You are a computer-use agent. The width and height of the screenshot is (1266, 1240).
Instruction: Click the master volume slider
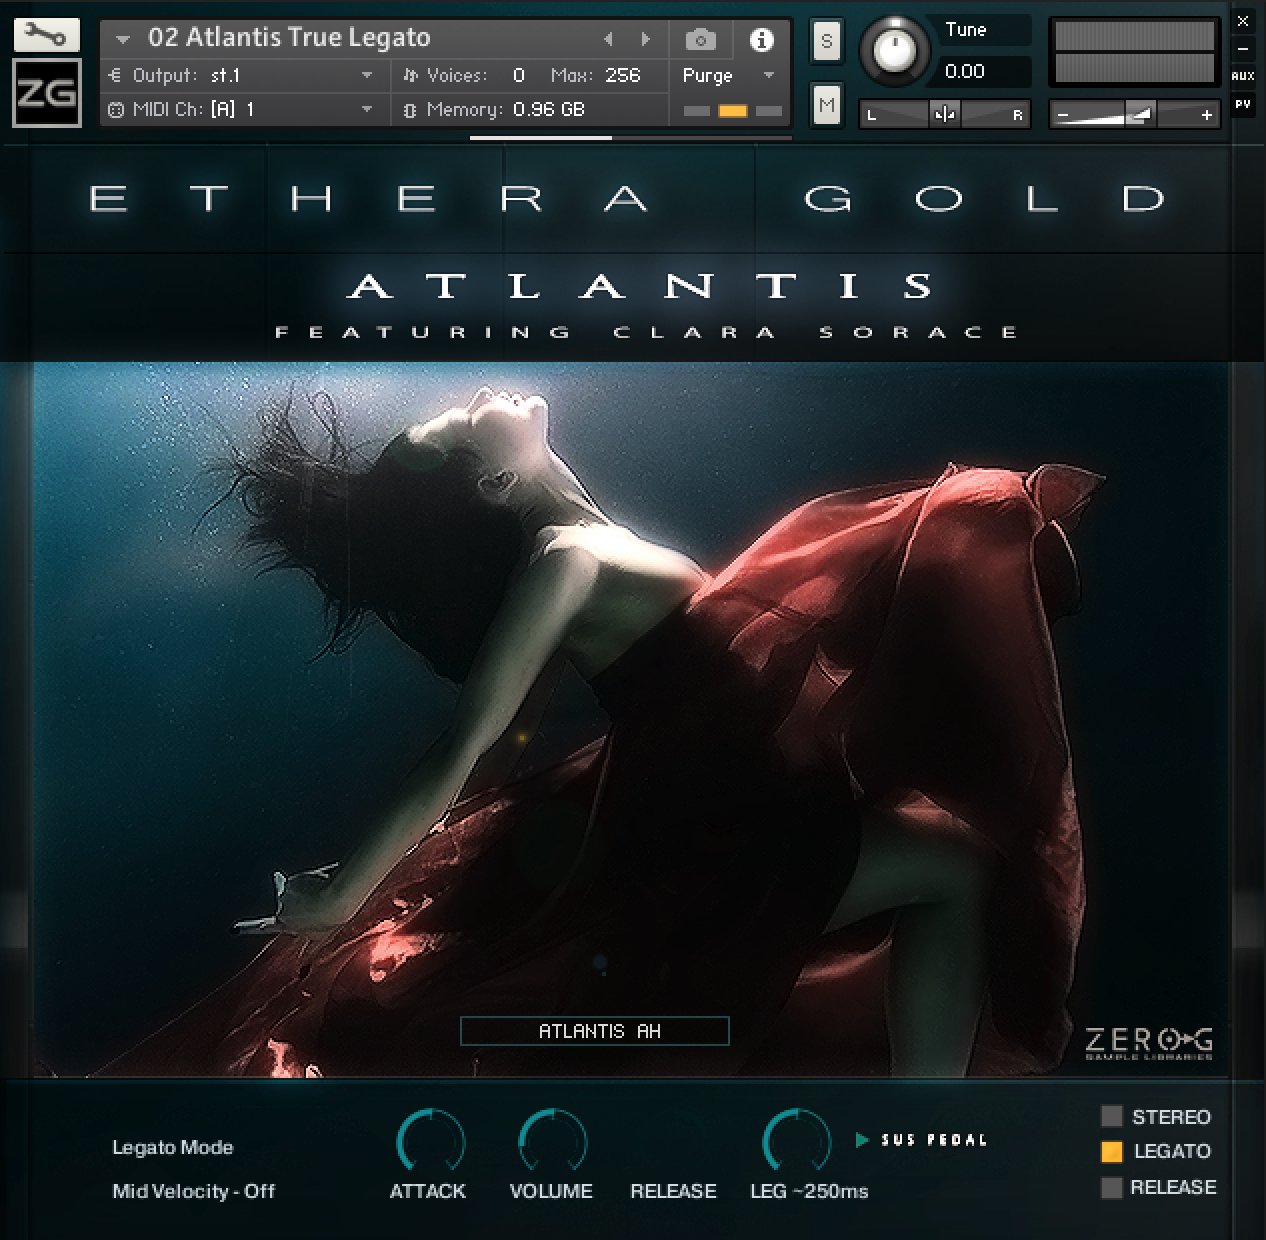1135,115
